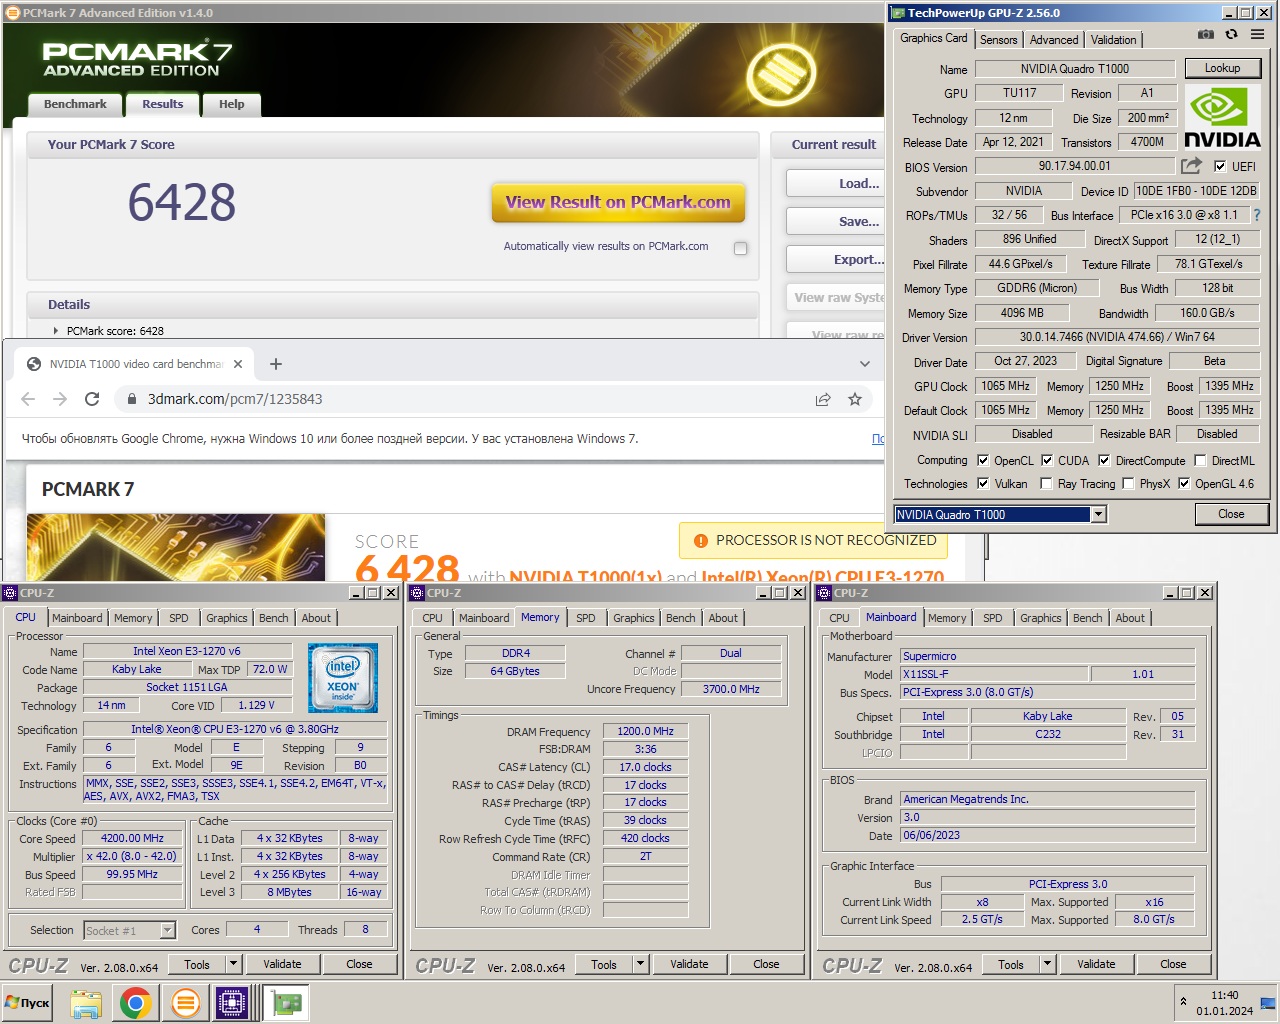Open SPD tab in CPU-Z CPU window
The height and width of the screenshot is (1024, 1280).
click(x=179, y=618)
